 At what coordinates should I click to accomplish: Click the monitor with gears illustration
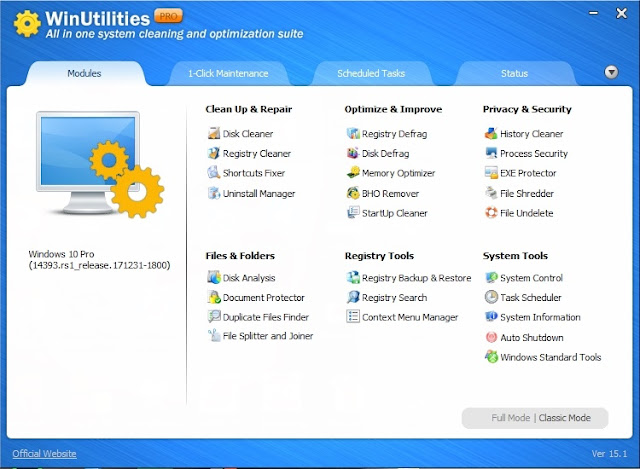[x=100, y=164]
